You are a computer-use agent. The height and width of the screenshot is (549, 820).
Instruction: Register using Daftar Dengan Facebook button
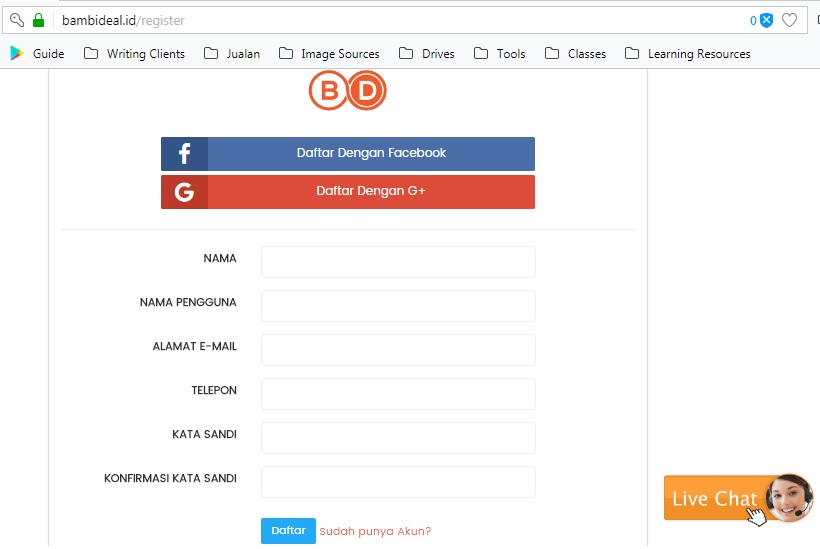click(347, 154)
